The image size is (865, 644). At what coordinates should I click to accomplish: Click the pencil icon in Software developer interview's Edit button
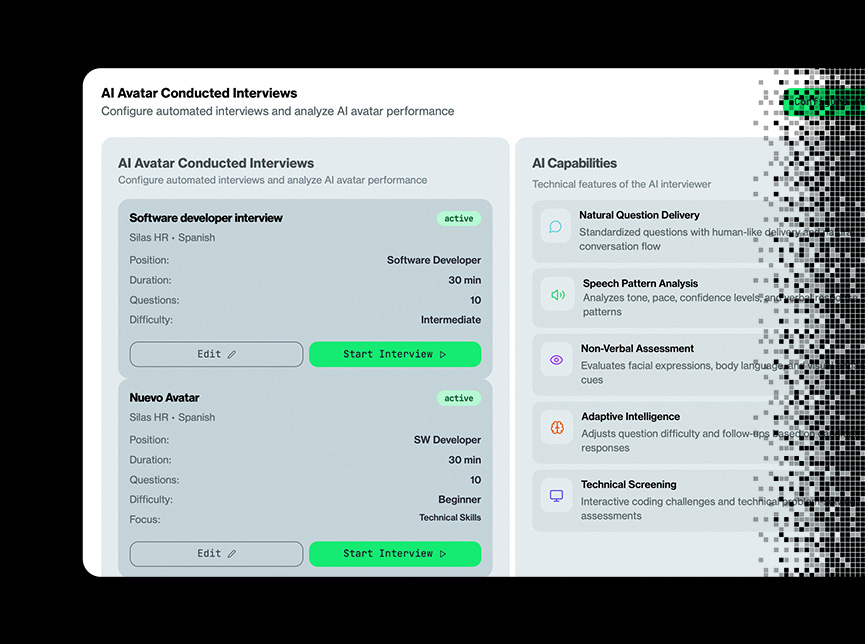click(x=232, y=354)
